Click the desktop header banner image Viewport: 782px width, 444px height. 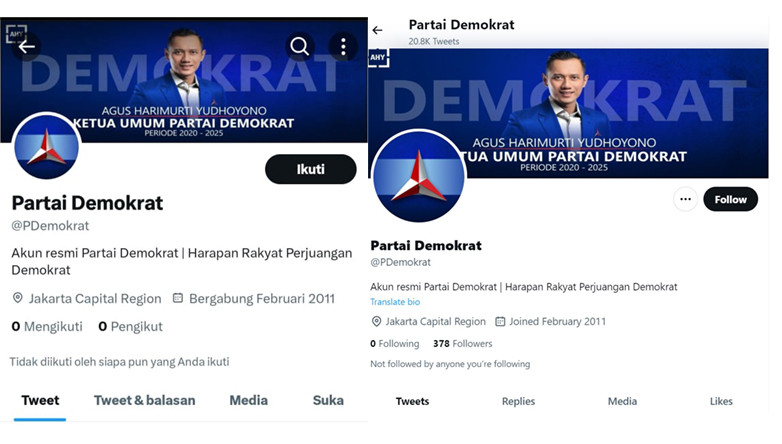[569, 113]
